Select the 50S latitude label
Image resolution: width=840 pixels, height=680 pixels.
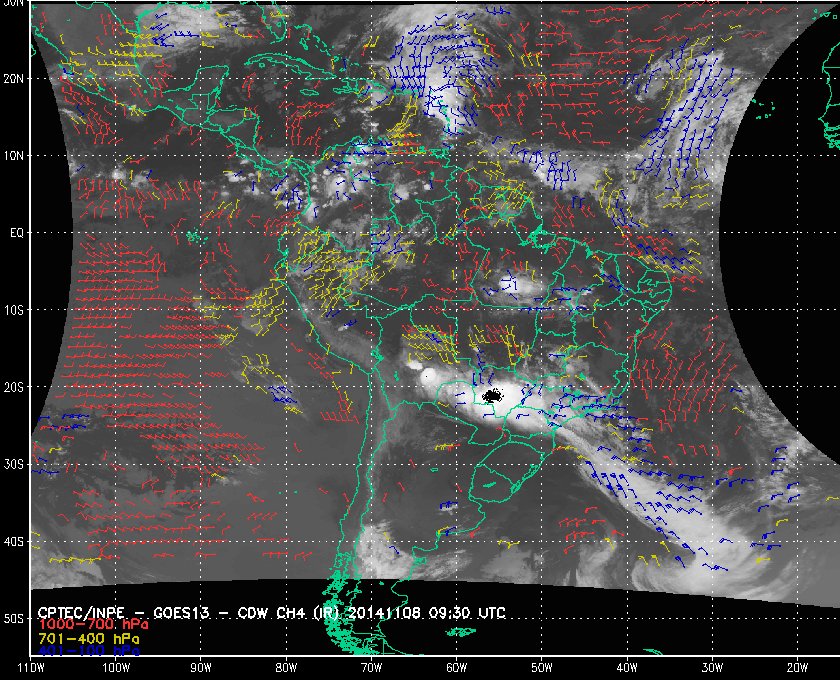coord(14,618)
